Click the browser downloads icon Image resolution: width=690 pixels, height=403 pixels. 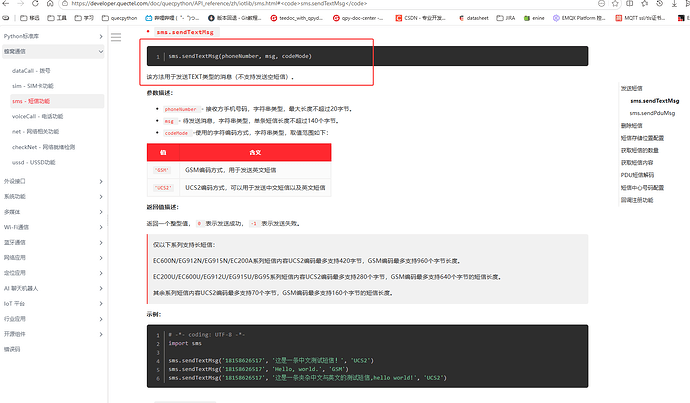674,4
